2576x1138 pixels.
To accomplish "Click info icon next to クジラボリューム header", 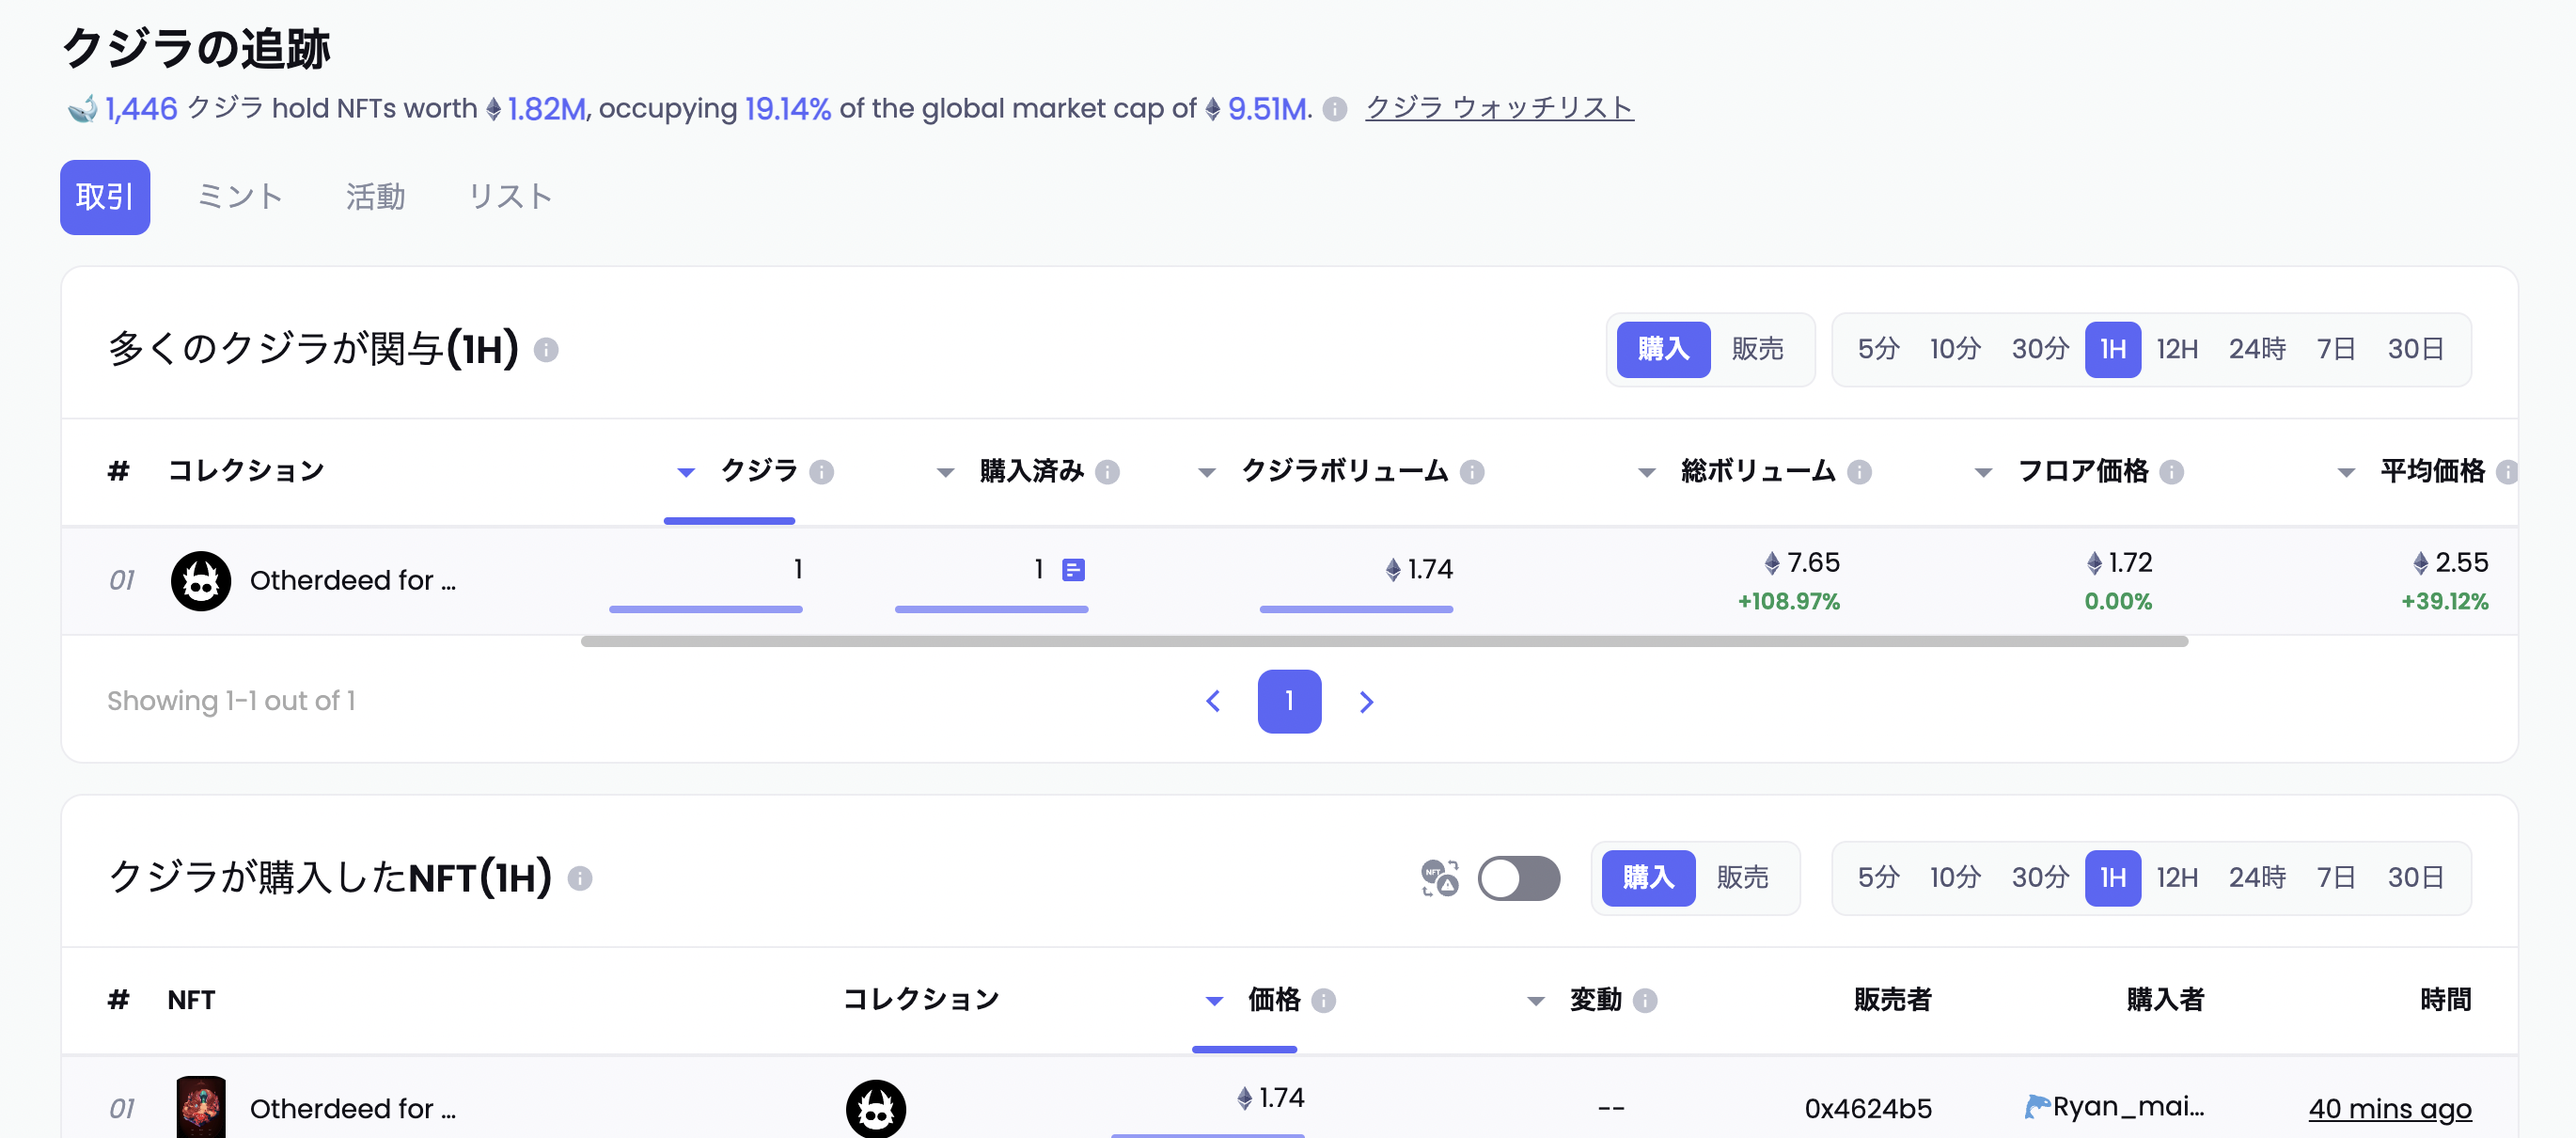I will pos(1472,472).
